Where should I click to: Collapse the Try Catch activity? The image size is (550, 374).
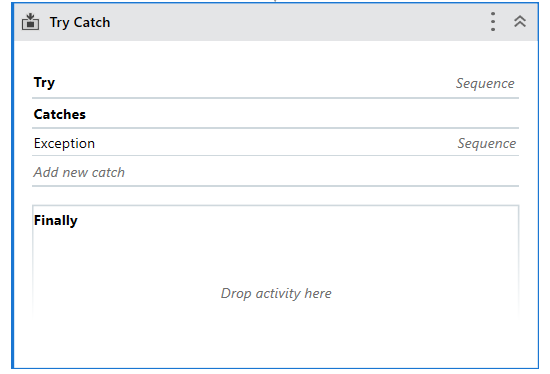(x=520, y=21)
